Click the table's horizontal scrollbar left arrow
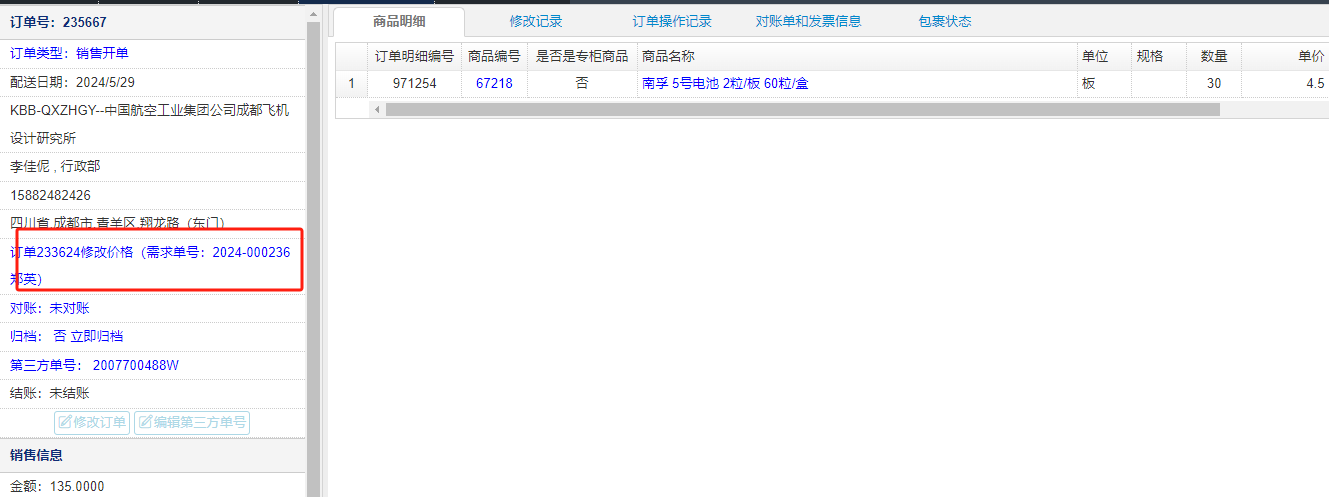This screenshot has height=497, width=1329. 378,109
